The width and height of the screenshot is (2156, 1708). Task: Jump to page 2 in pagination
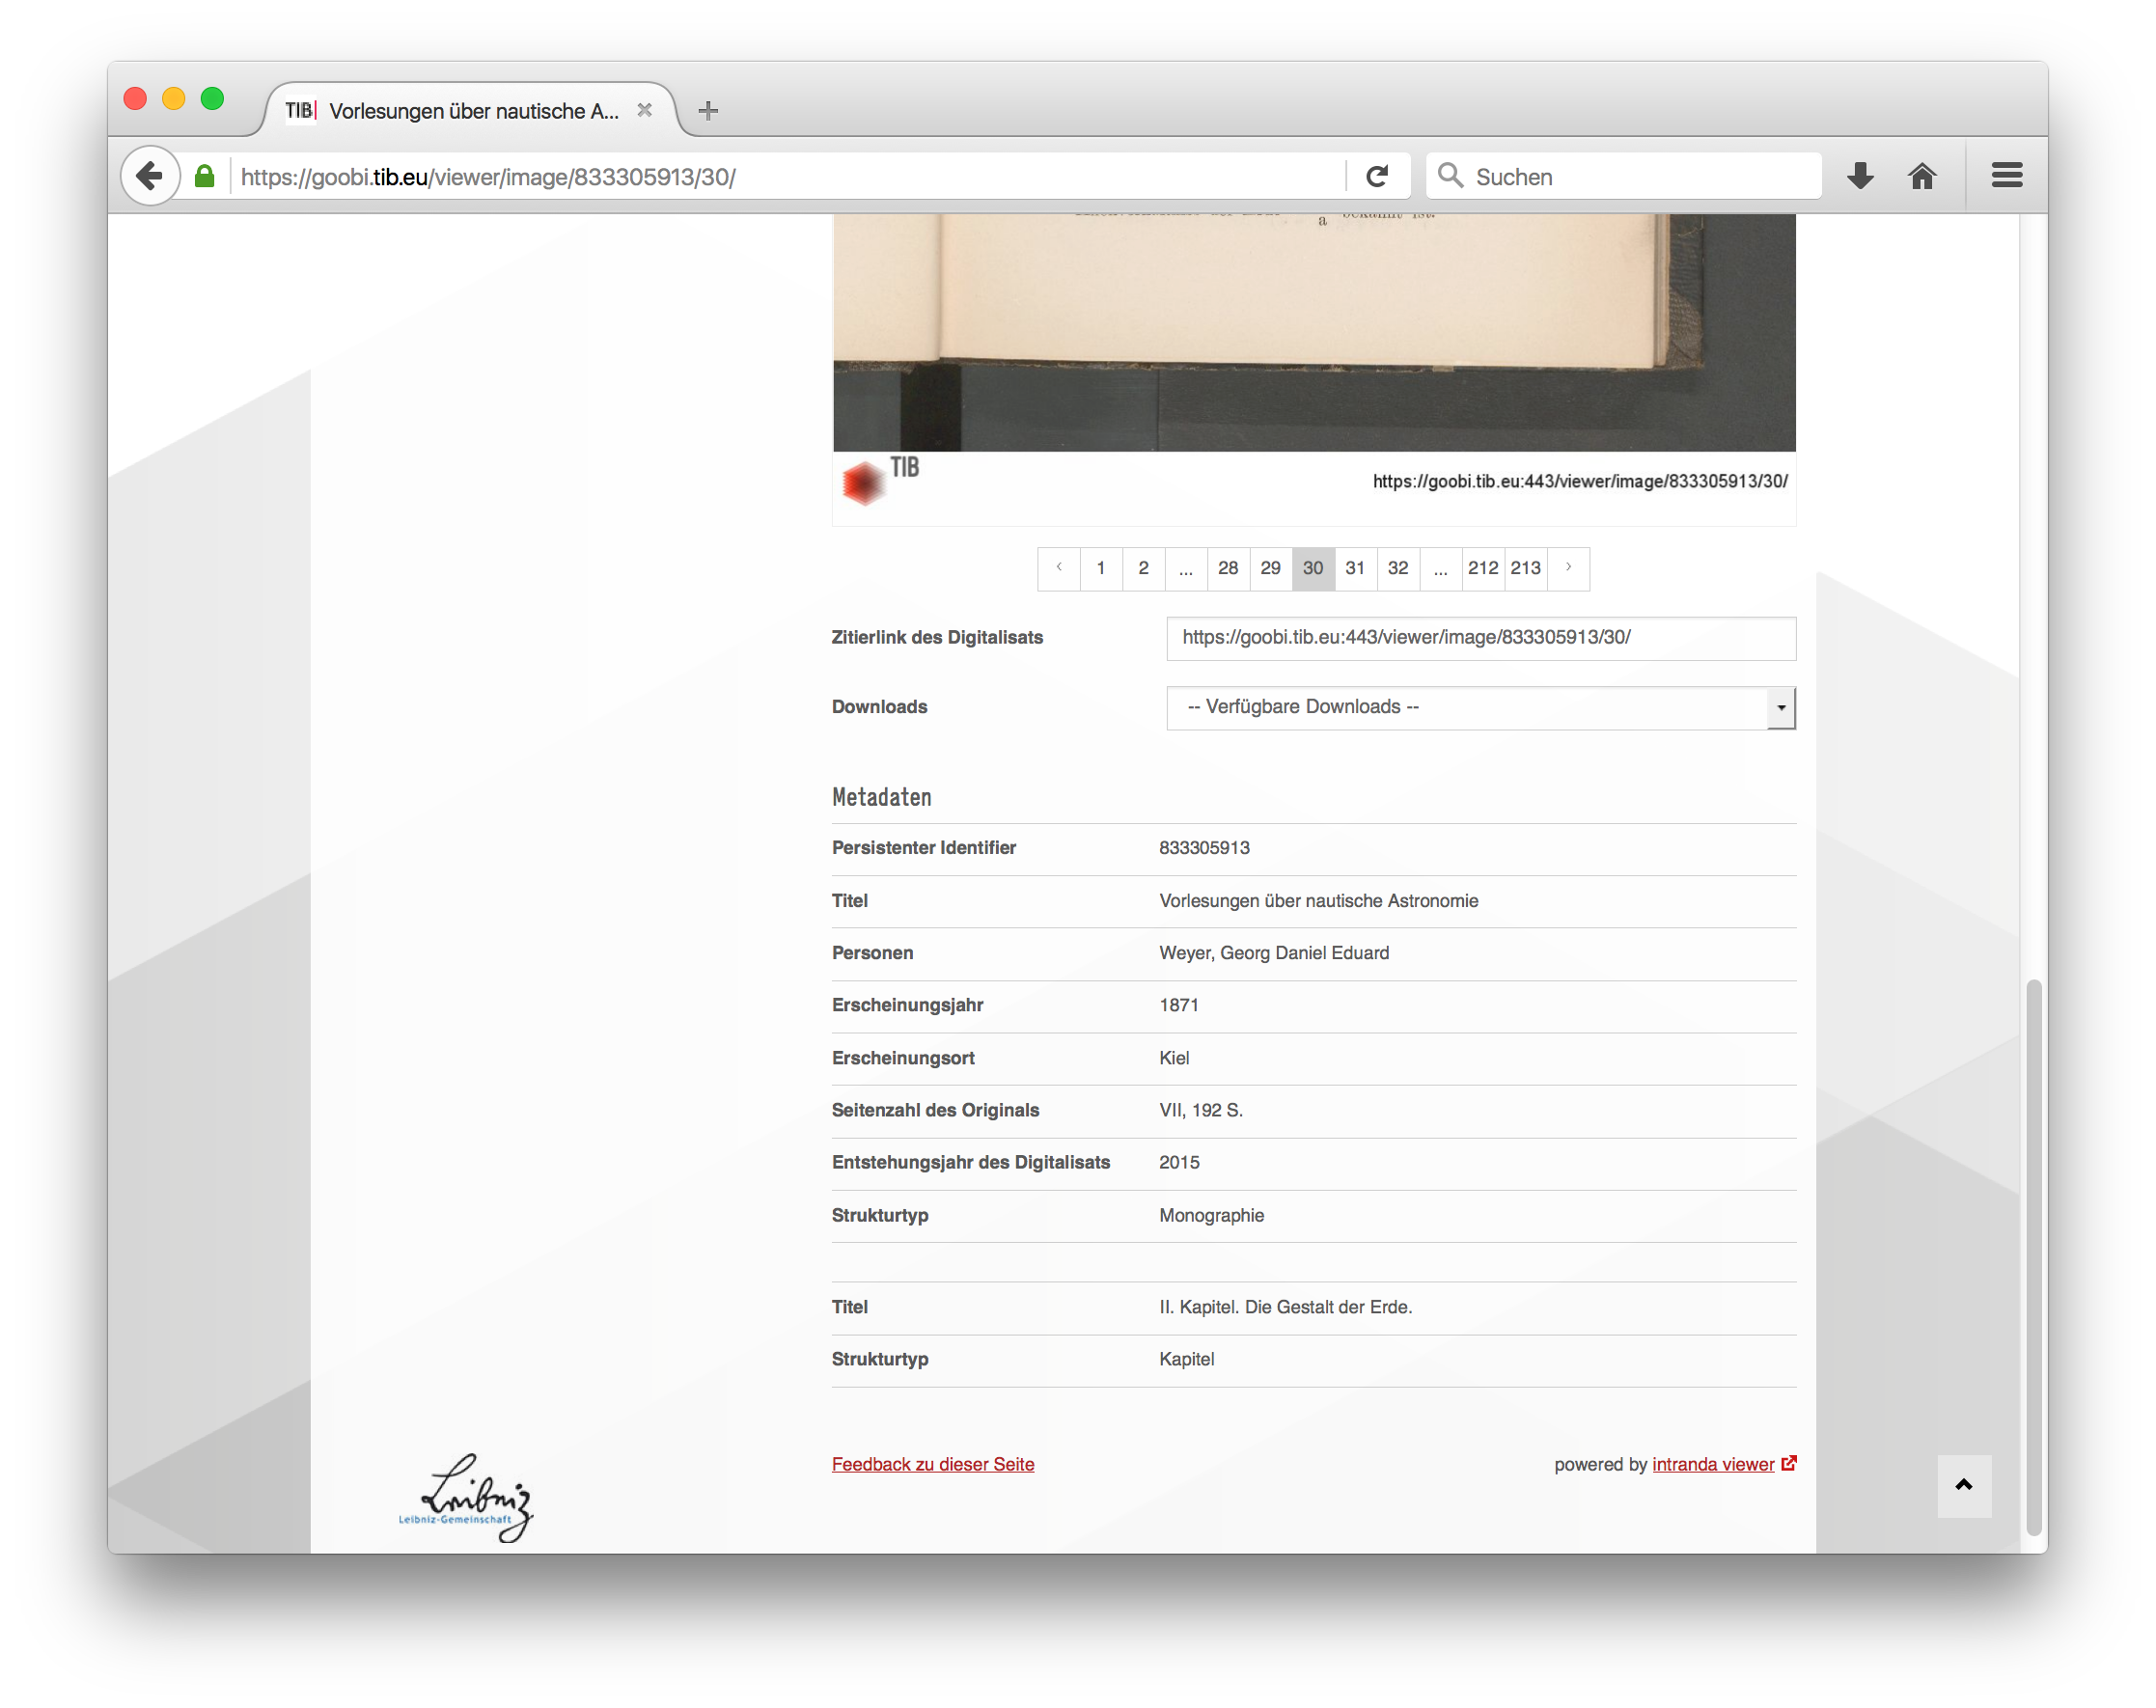point(1144,568)
